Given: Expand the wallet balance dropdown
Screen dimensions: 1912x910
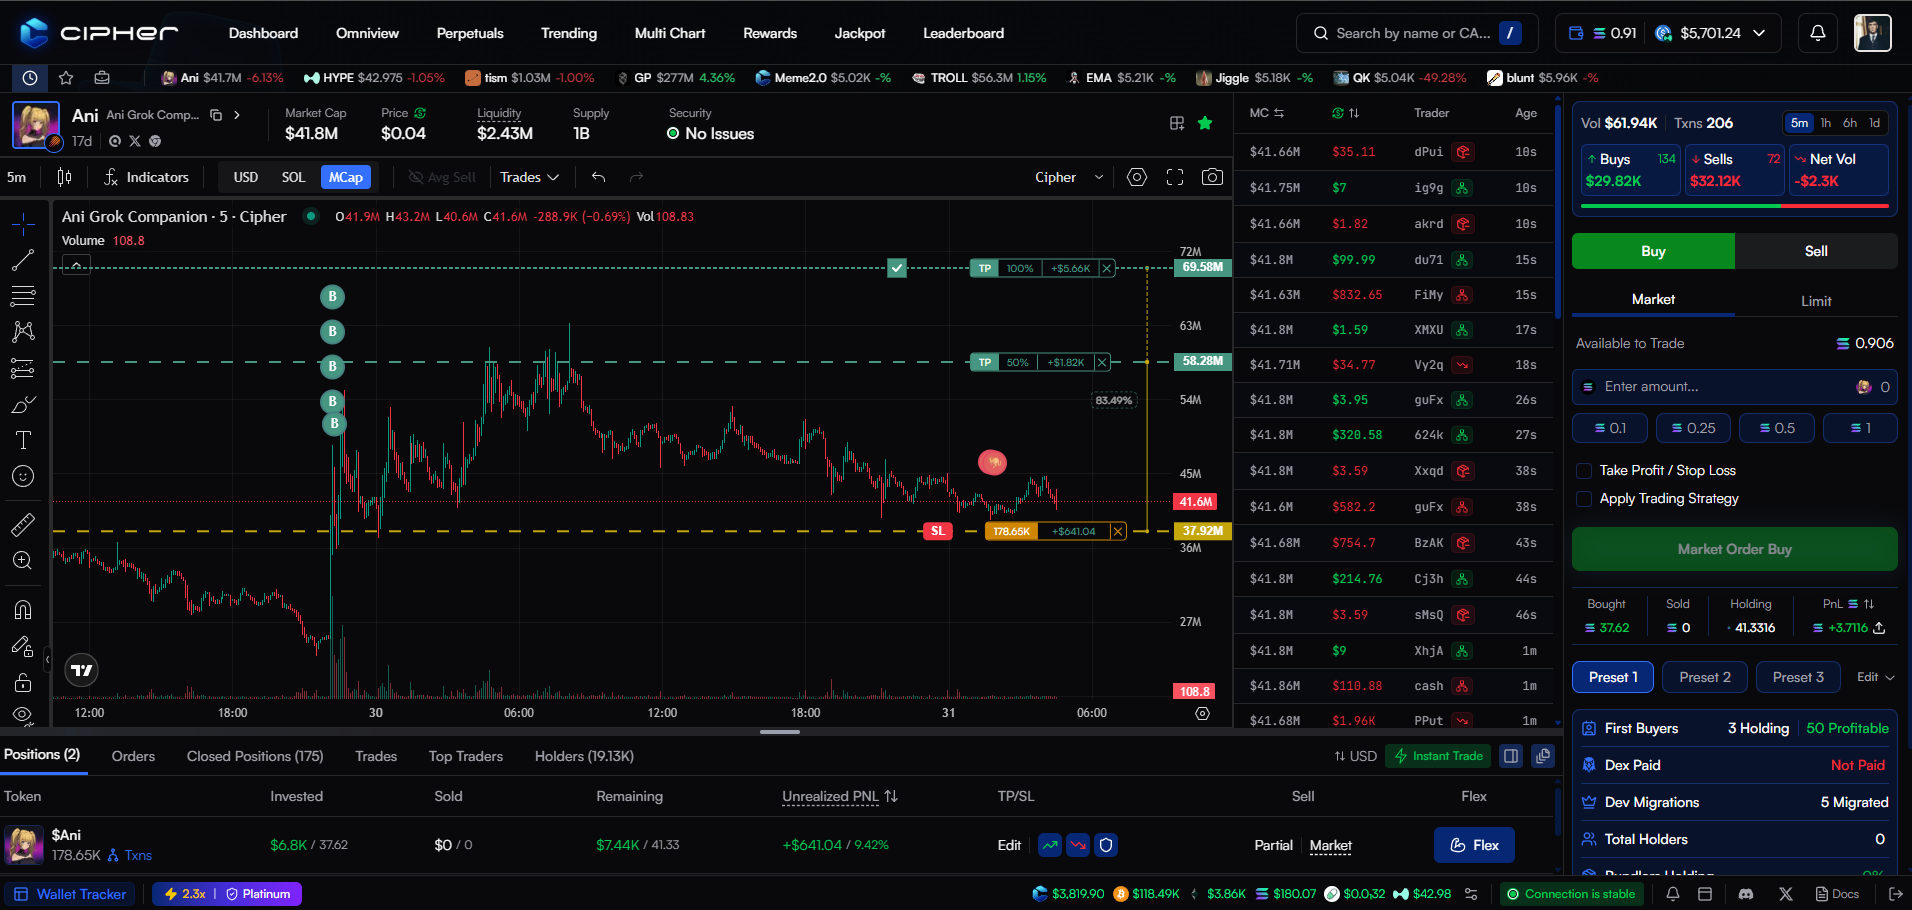Looking at the screenshot, I should [x=1758, y=33].
